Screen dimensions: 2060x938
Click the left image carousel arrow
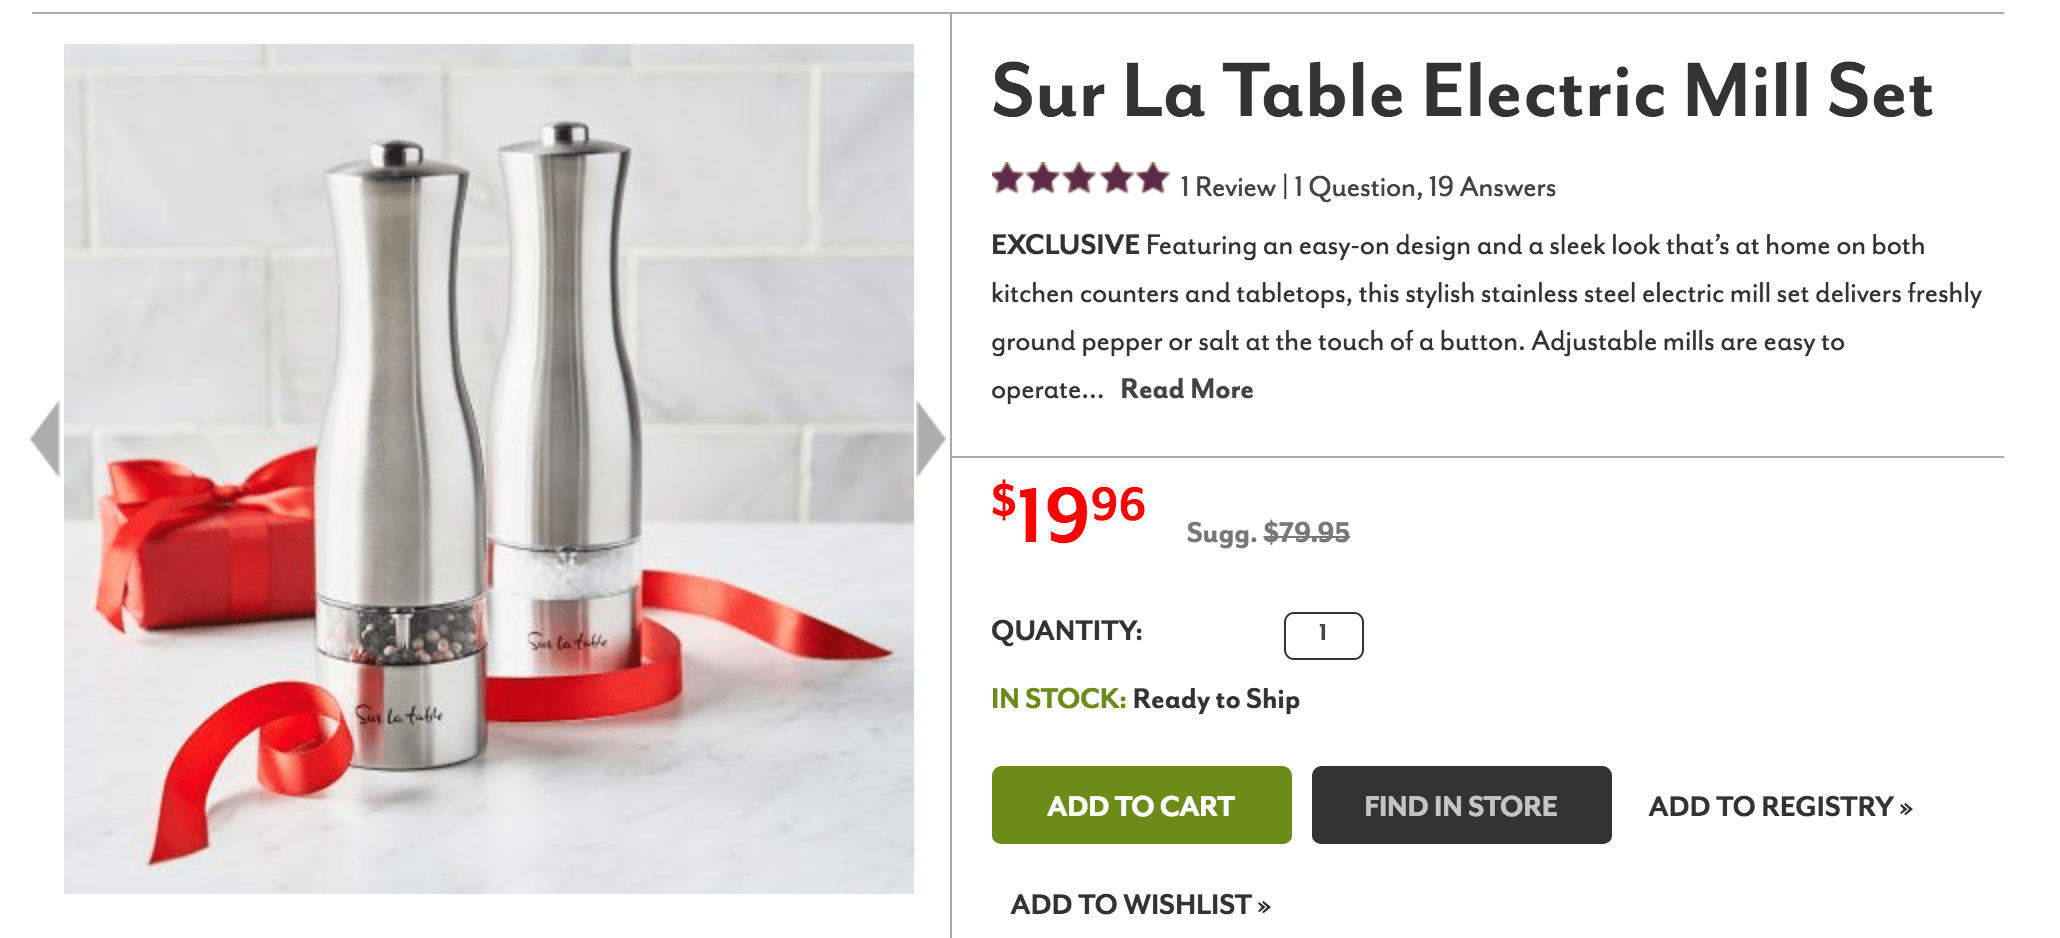(x=45, y=437)
